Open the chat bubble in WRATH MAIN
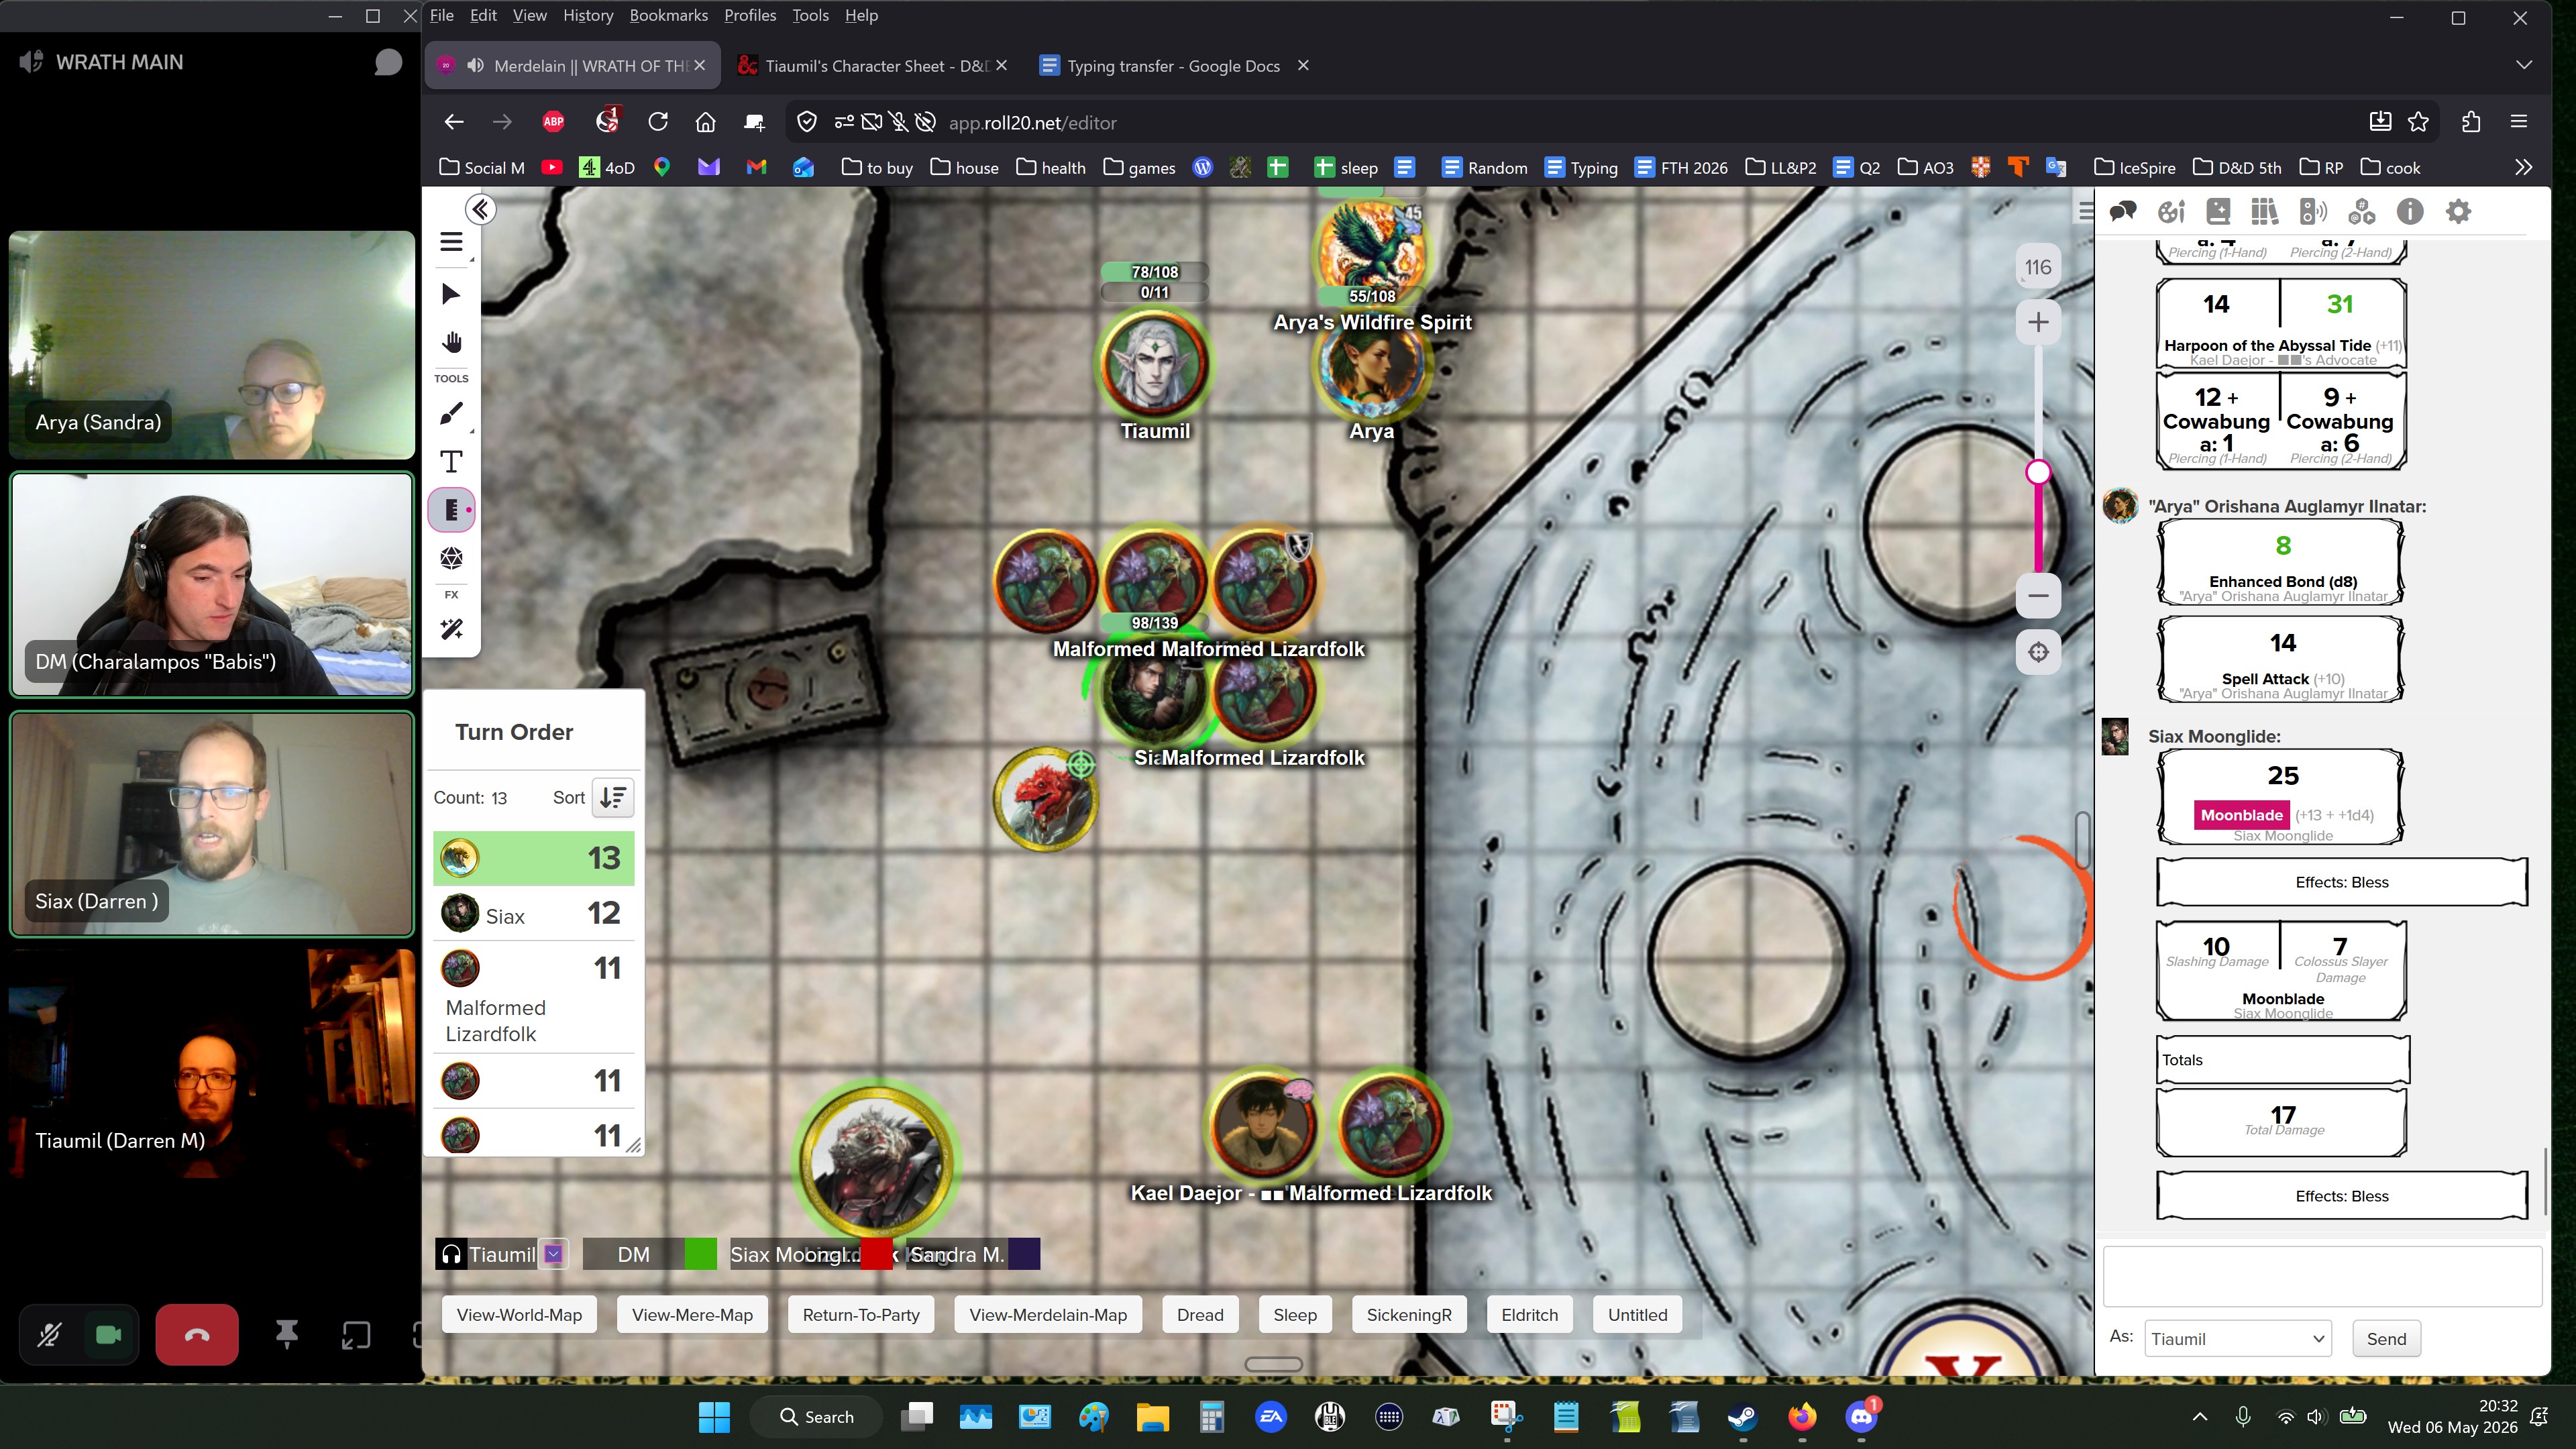The width and height of the screenshot is (2576, 1449). coord(388,62)
